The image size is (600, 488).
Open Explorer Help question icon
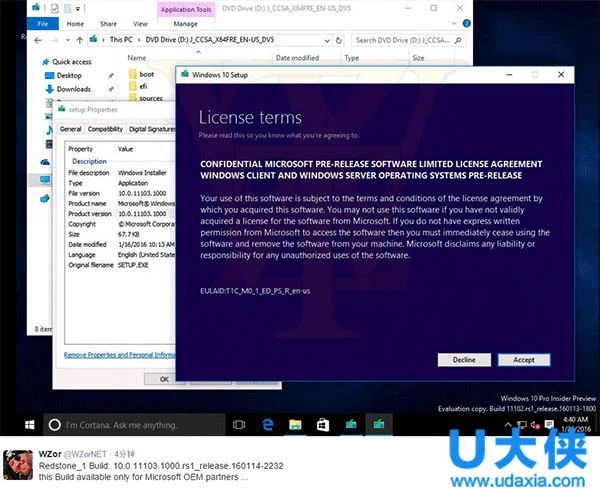click(x=466, y=23)
